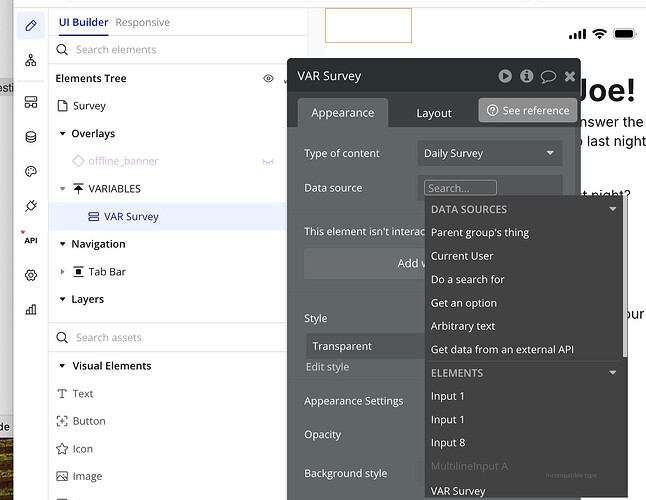Viewport: 646px width, 500px height.
Task: Click the Add workflow button
Action: point(365,263)
